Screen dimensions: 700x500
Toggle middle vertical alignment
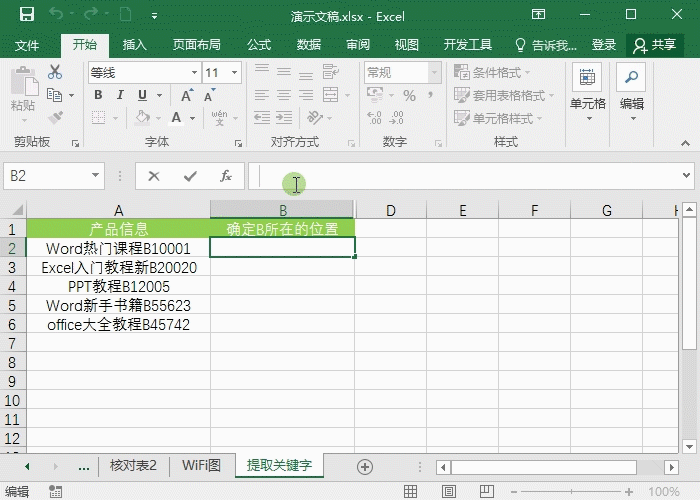(x=284, y=71)
